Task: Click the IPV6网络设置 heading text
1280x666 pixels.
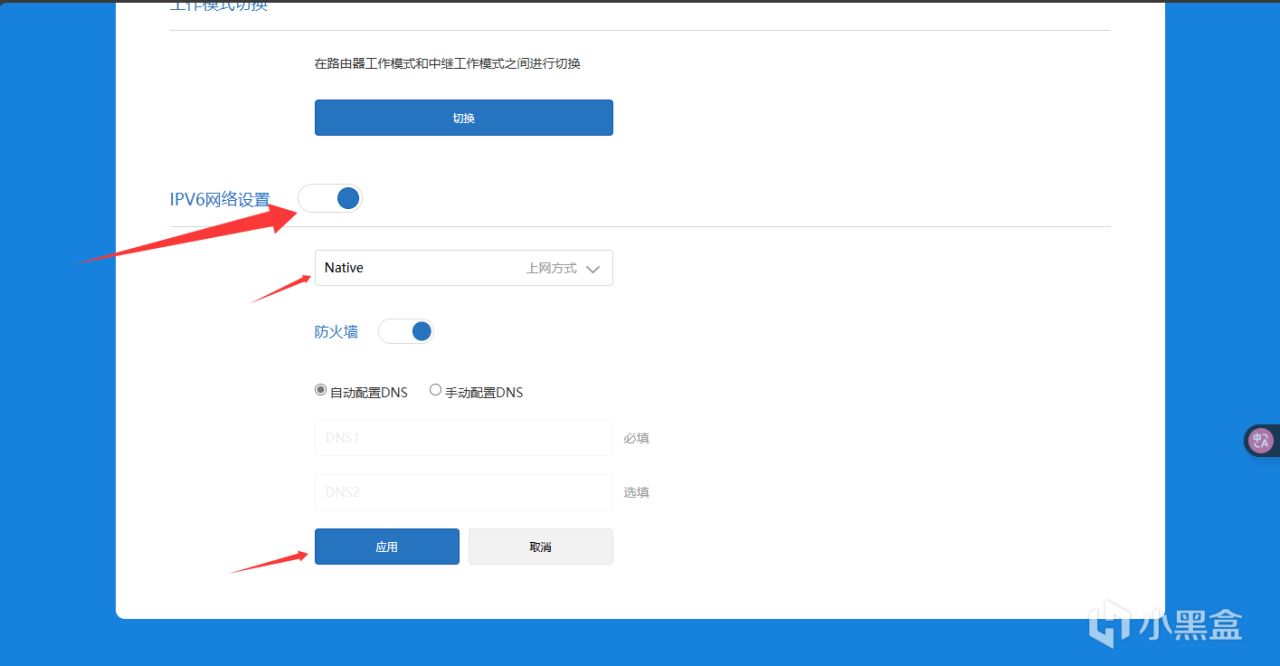Action: [x=220, y=199]
